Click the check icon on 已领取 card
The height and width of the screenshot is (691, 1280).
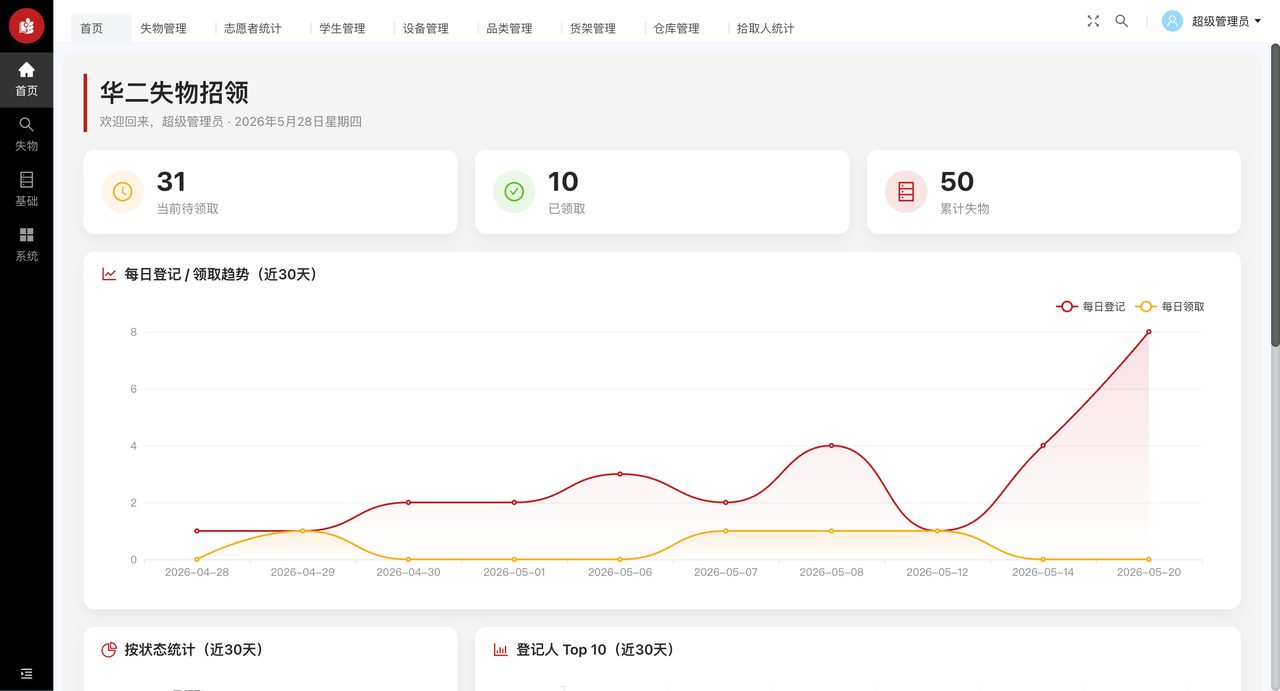[x=514, y=192]
